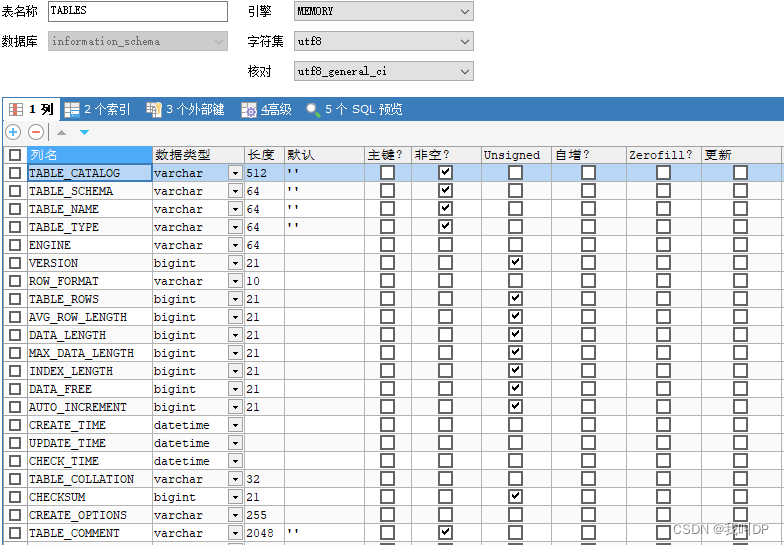The height and width of the screenshot is (545, 784).
Task: Expand data type dropdown for VERSION
Action: 235,263
